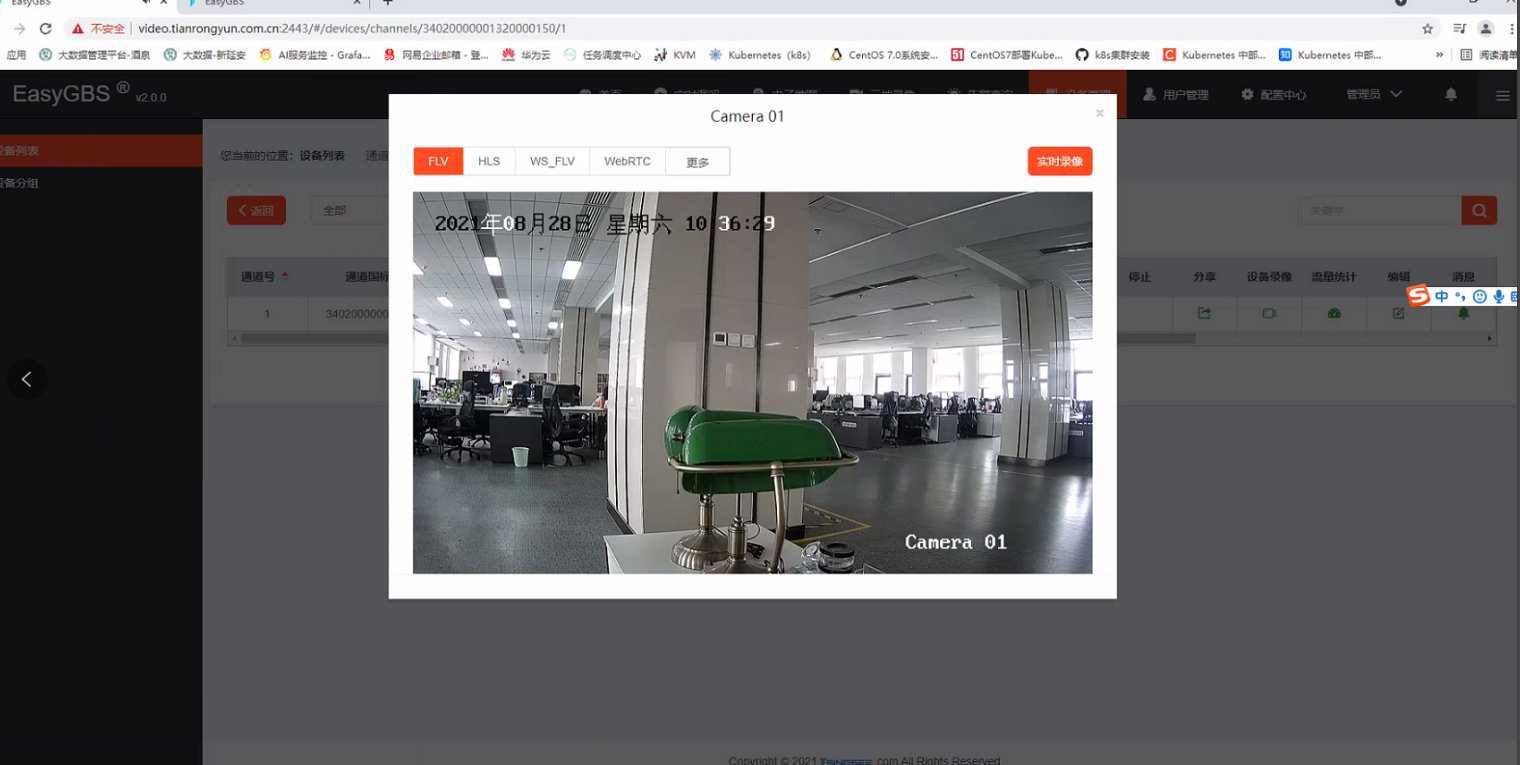Open the 任务调度中心 bookmark
This screenshot has width=1520, height=765.
tap(602, 55)
